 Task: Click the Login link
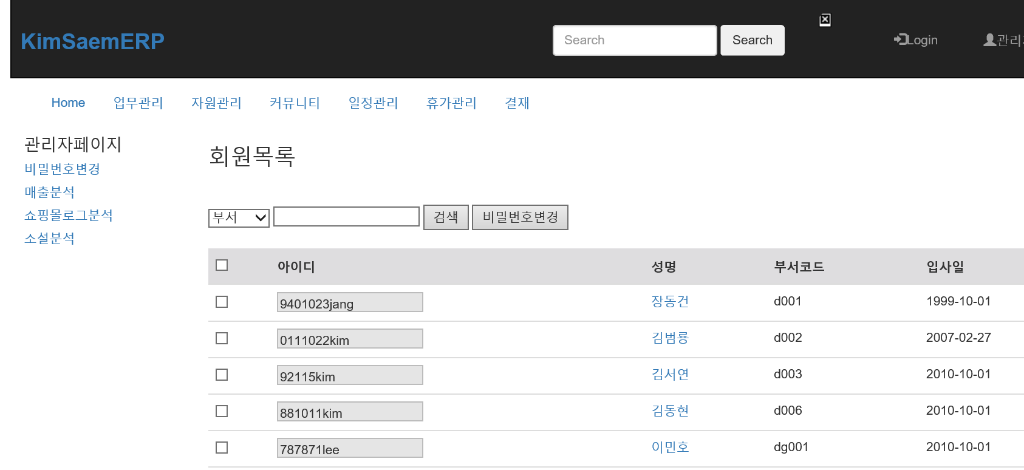pyautogui.click(x=916, y=40)
